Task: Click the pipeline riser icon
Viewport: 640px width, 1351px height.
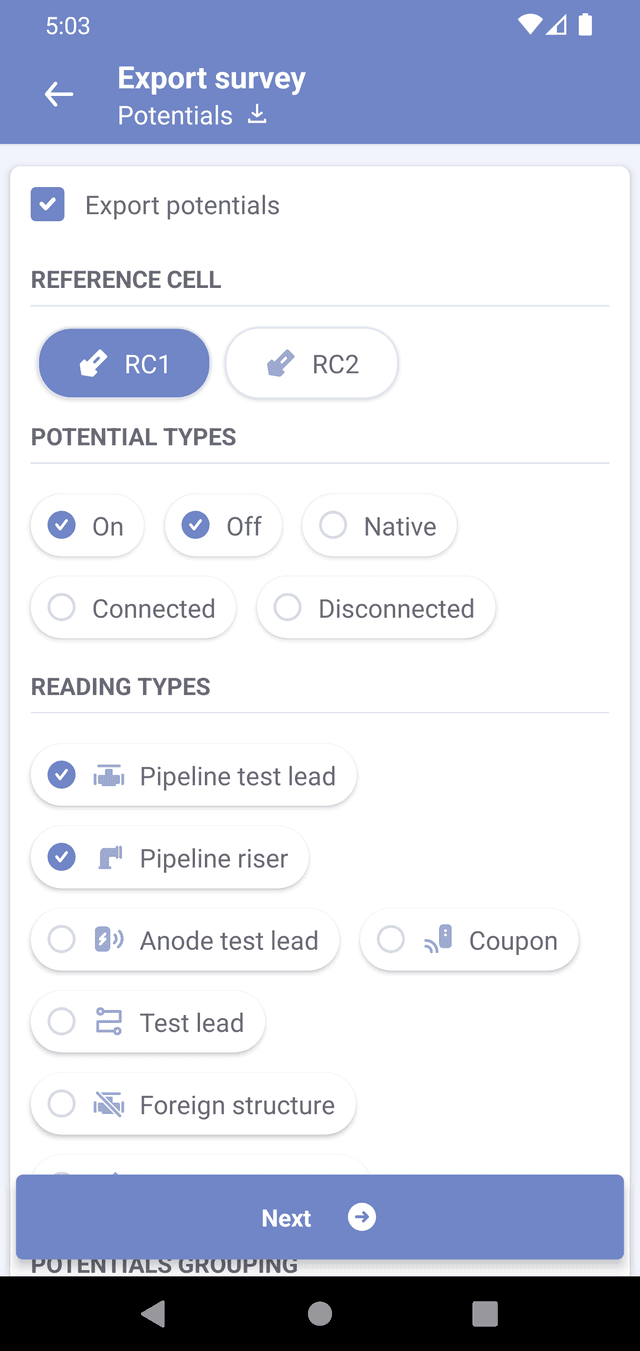Action: (x=109, y=858)
